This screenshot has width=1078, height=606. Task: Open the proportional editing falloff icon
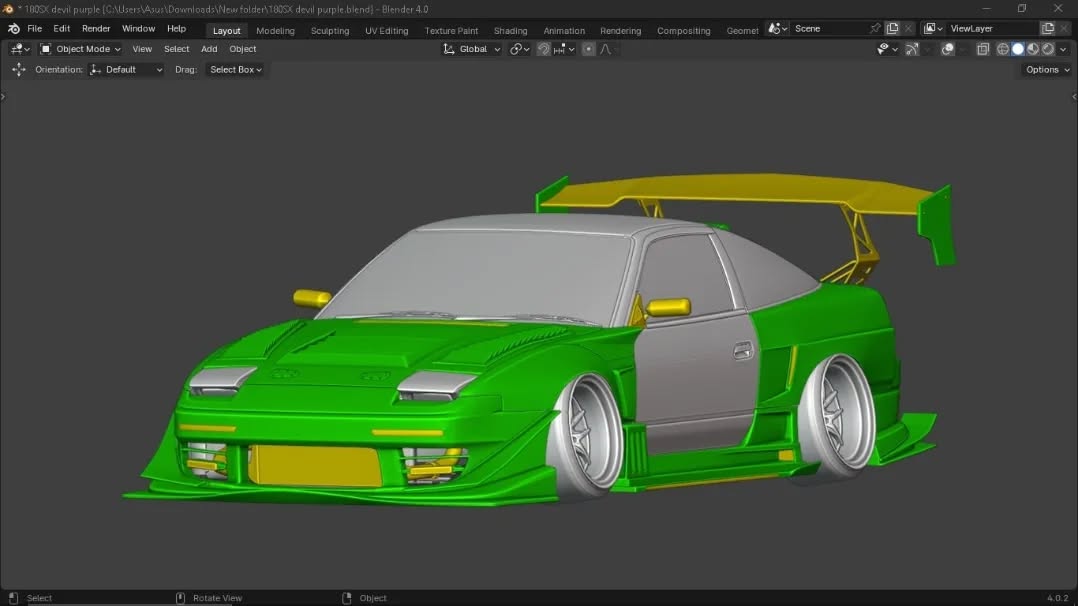click(x=606, y=49)
